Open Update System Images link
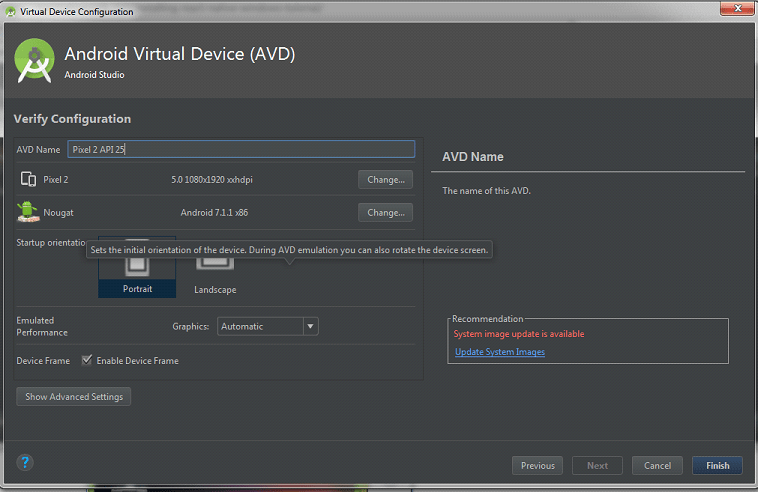This screenshot has width=758, height=492. click(x=499, y=352)
